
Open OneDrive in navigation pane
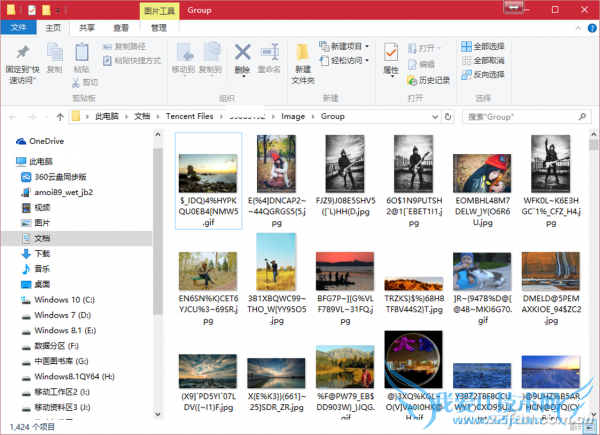(40, 141)
